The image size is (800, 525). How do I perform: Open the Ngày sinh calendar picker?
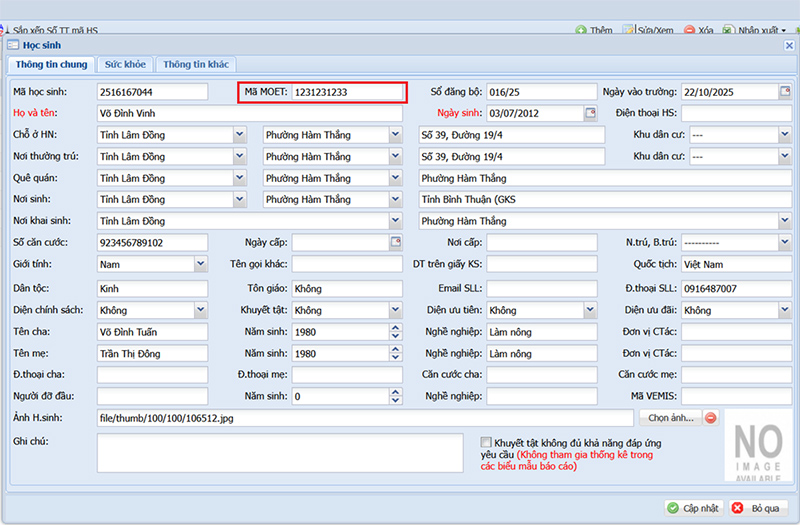pos(590,113)
